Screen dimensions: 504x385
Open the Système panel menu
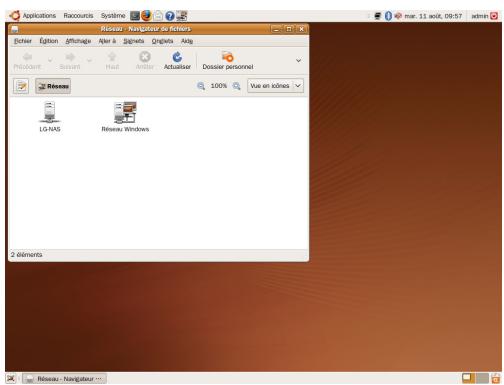point(113,16)
